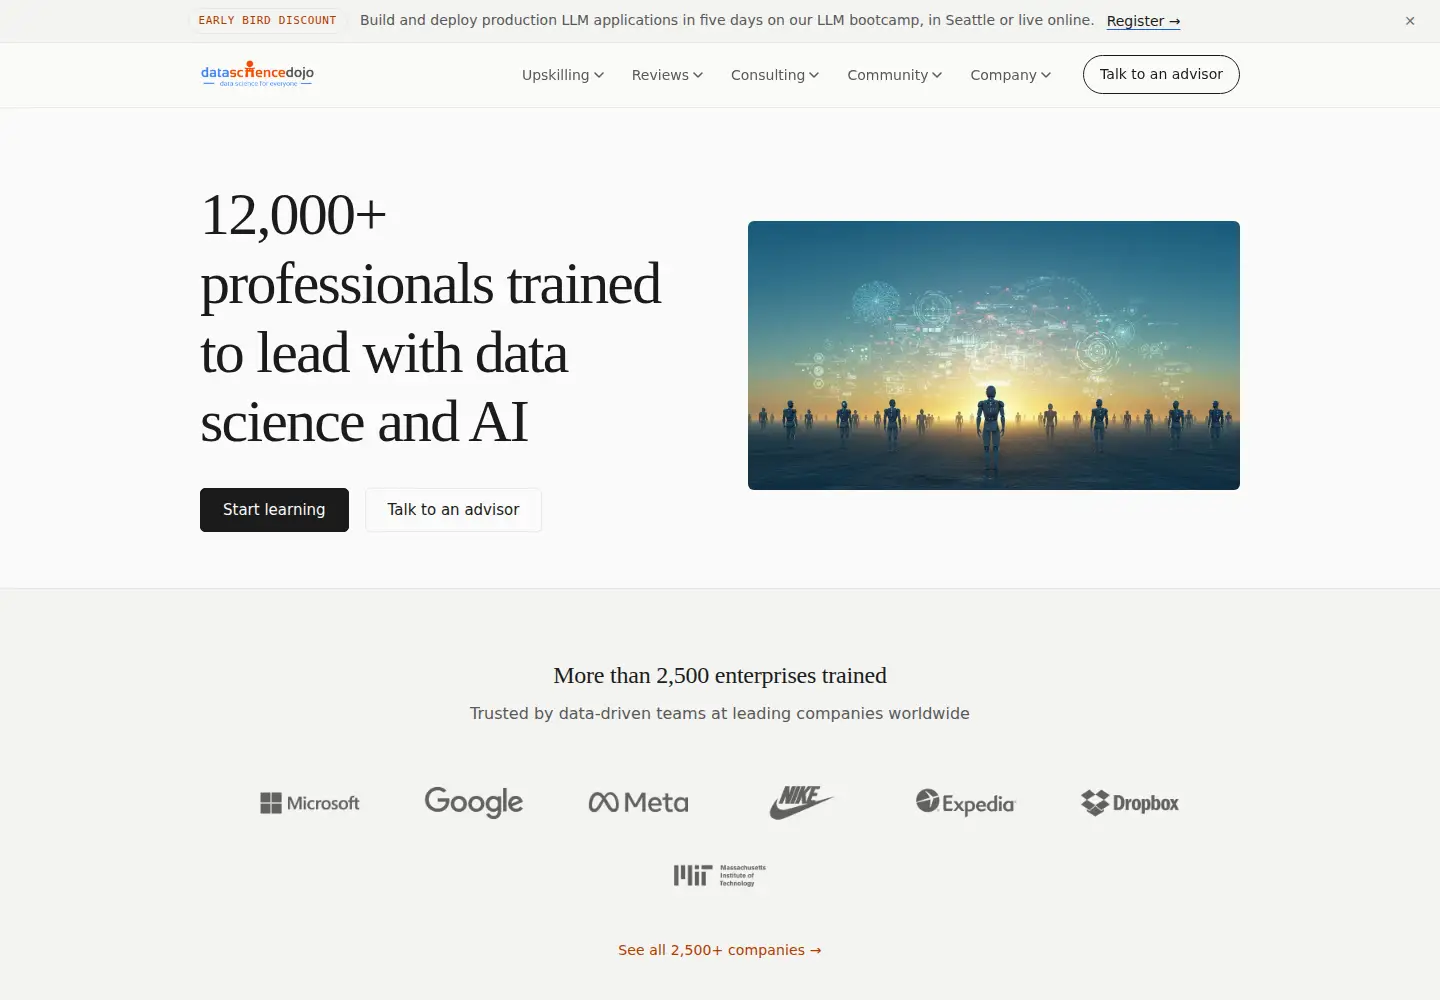This screenshot has height=1000, width=1440.
Task: Open the Consulting dropdown
Action: [775, 75]
